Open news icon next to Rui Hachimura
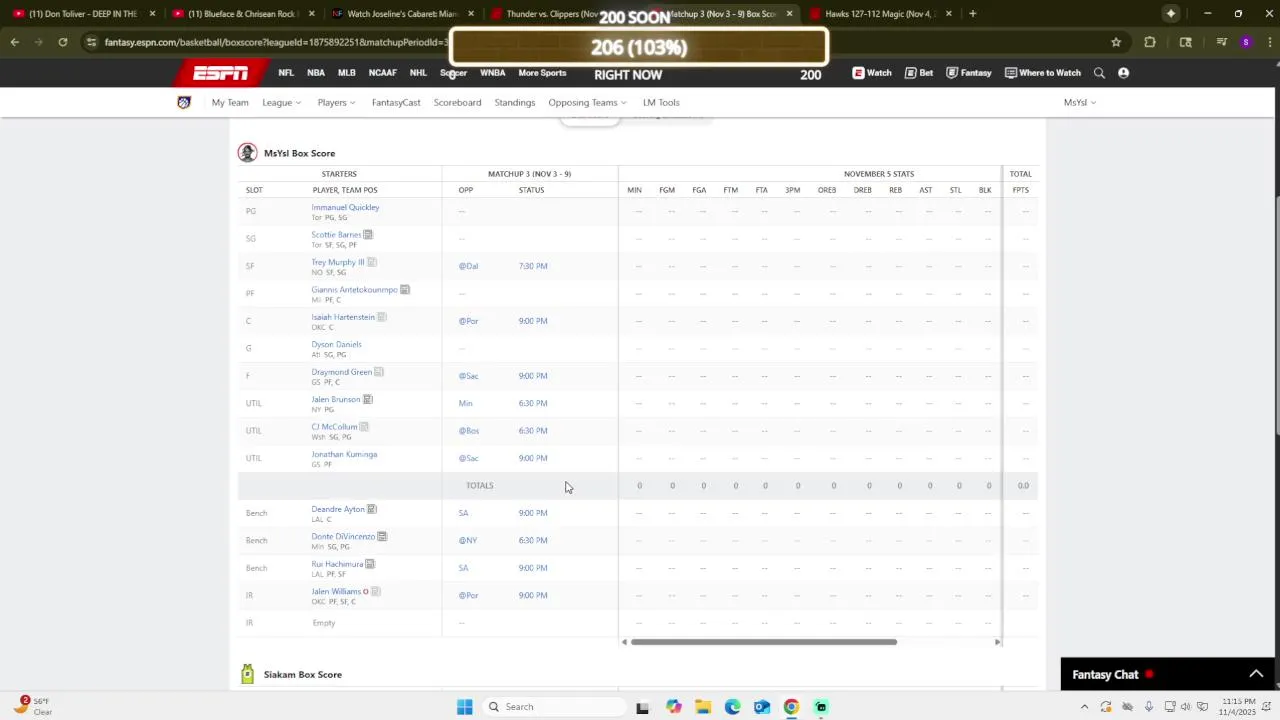 pos(370,564)
